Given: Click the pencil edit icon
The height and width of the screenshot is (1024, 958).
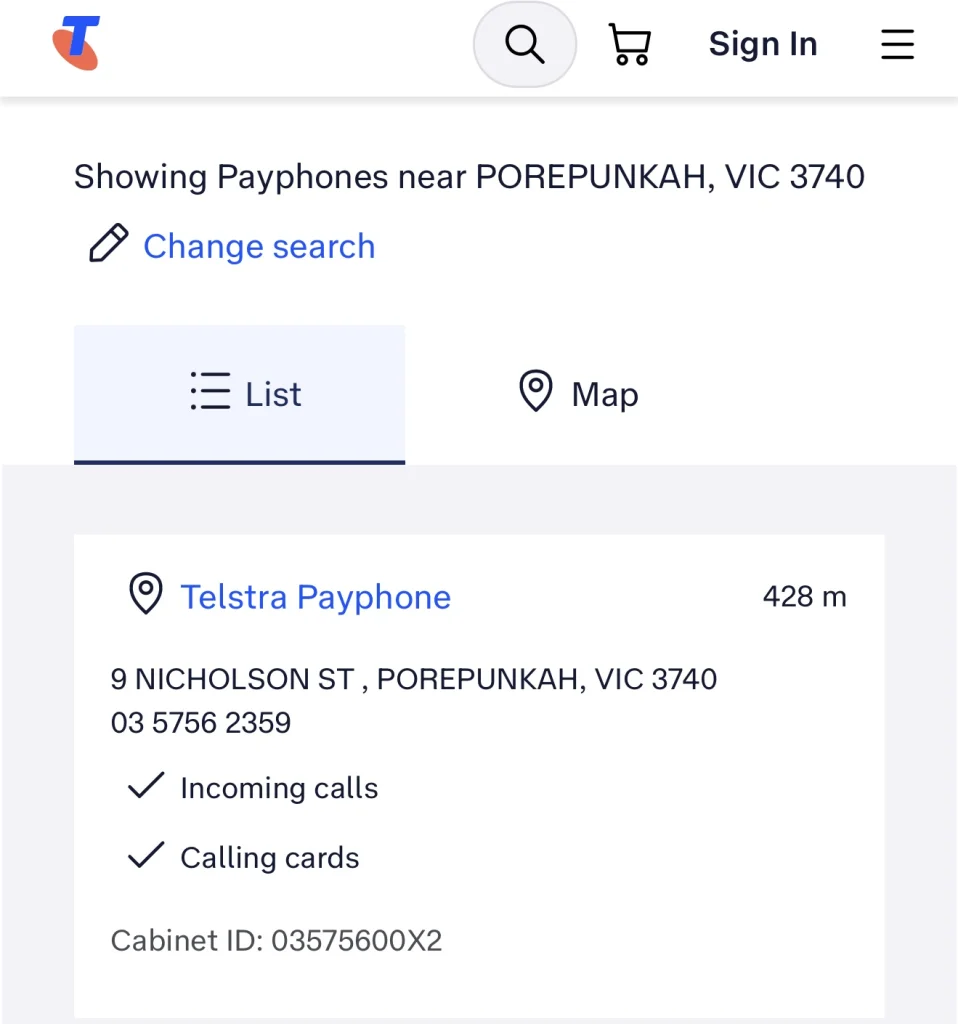Looking at the screenshot, I should tap(109, 244).
